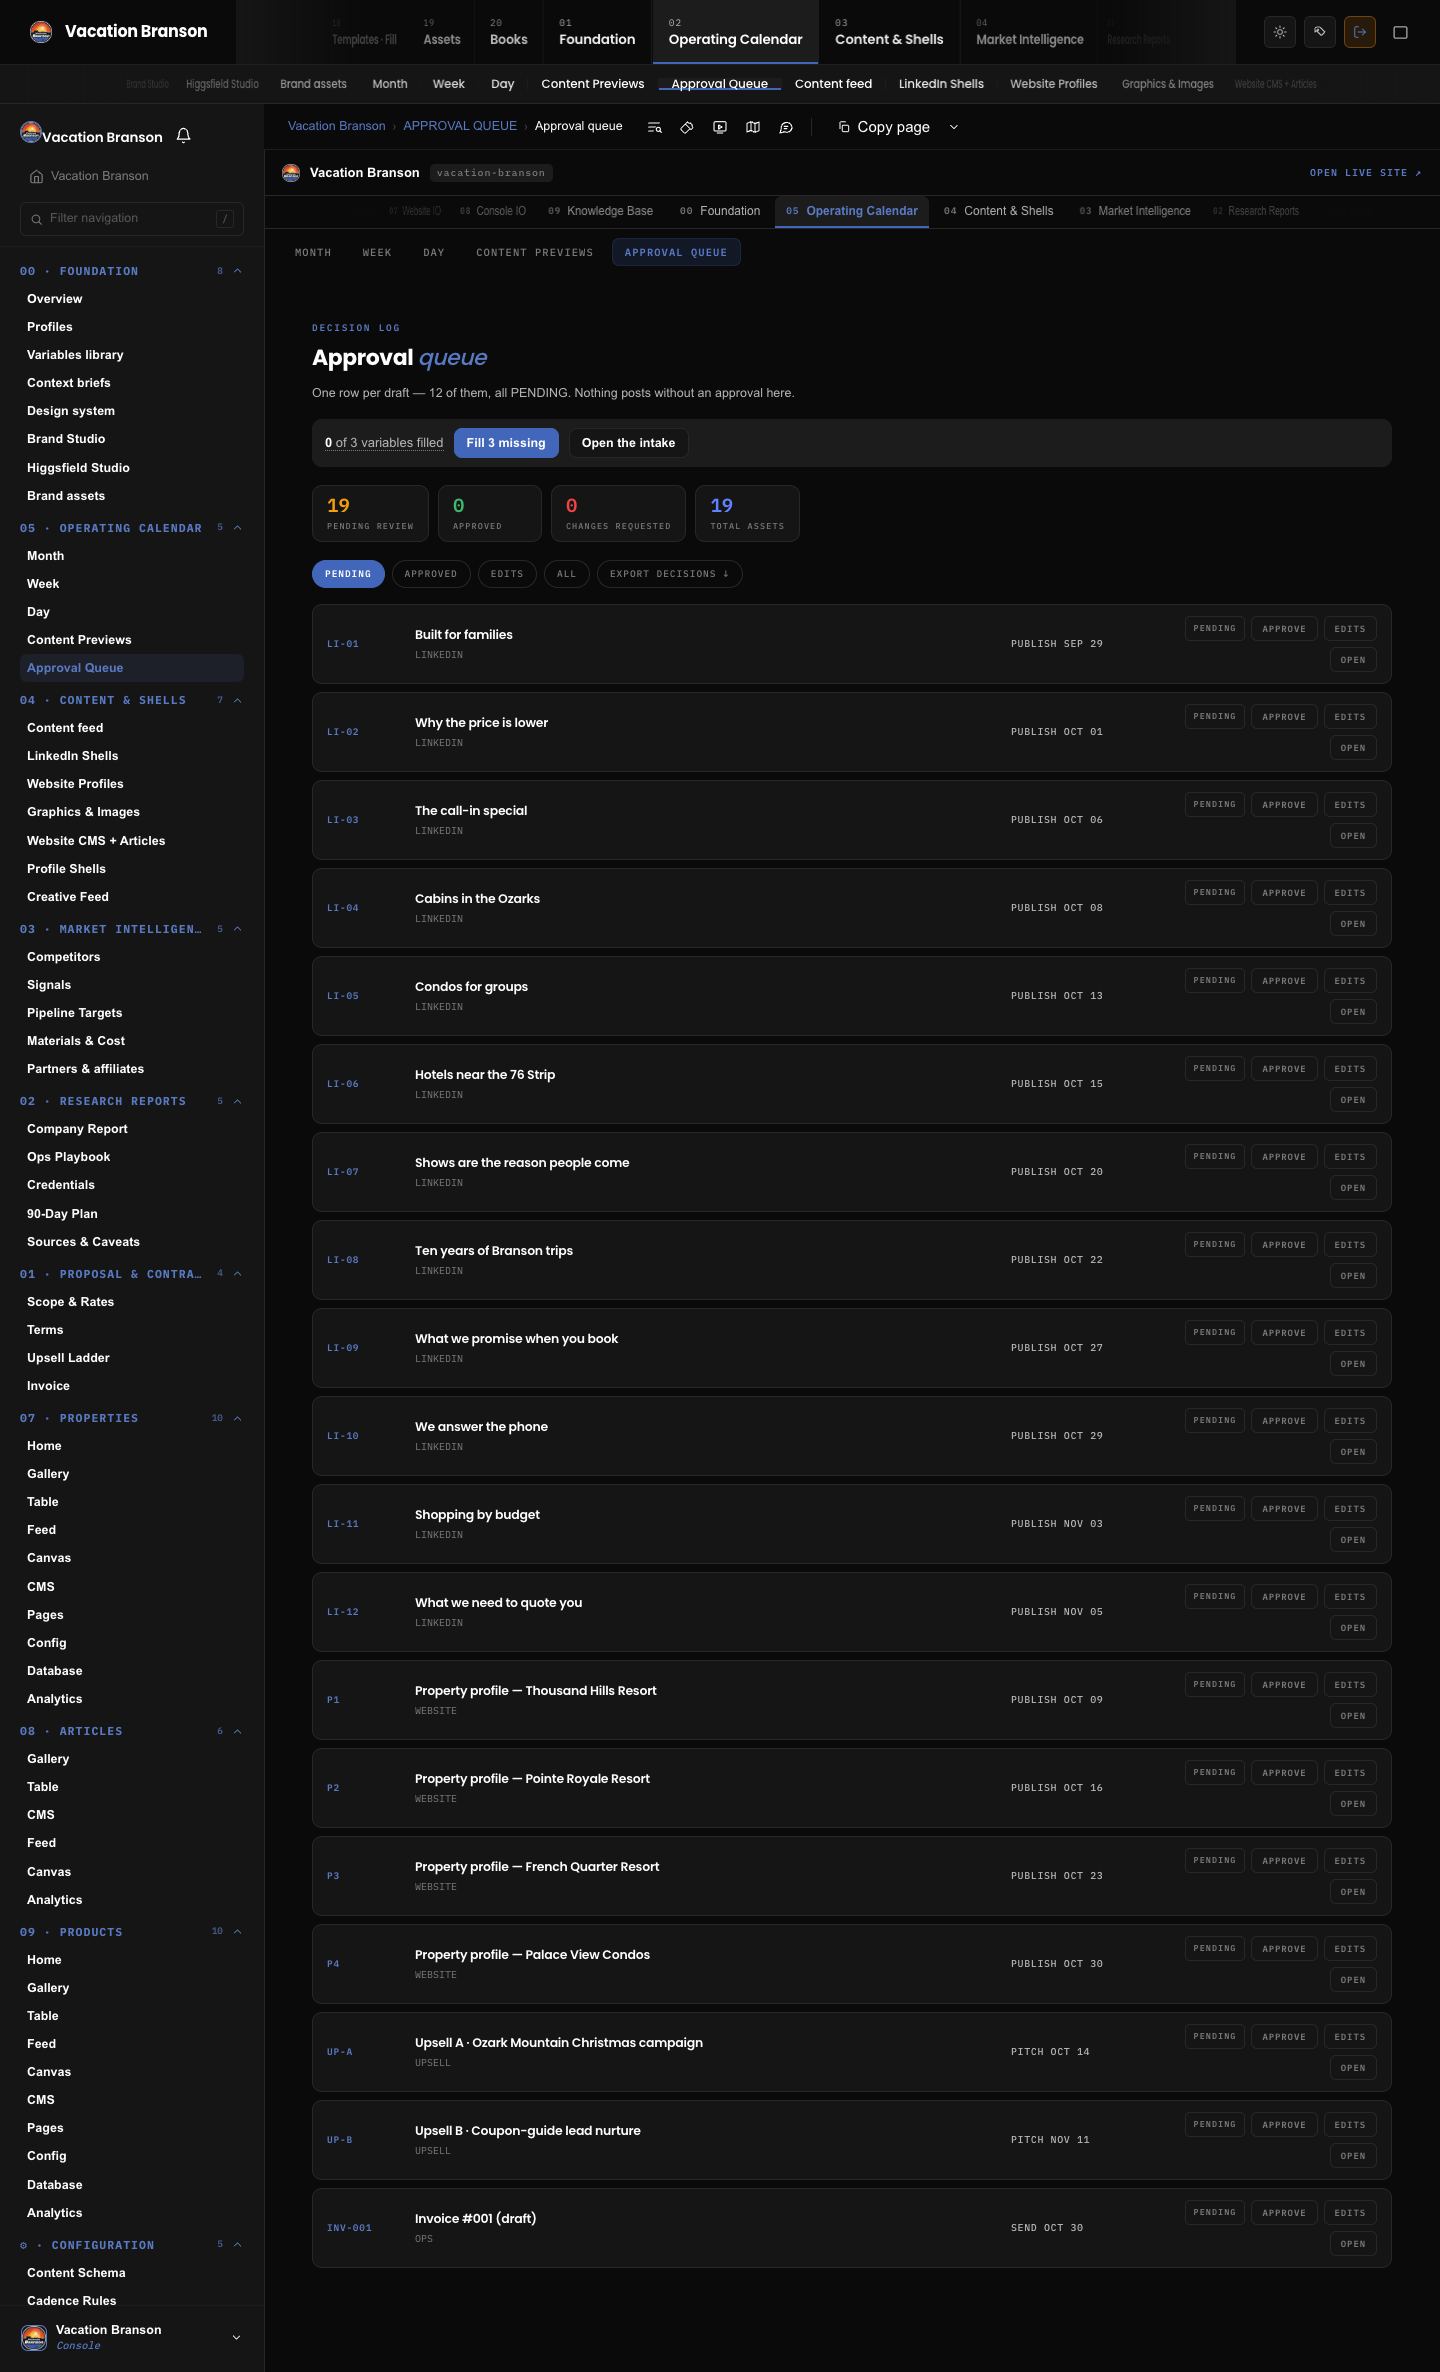1440x2372 pixels.
Task: Select the ALL filter pill
Action: click(x=566, y=574)
